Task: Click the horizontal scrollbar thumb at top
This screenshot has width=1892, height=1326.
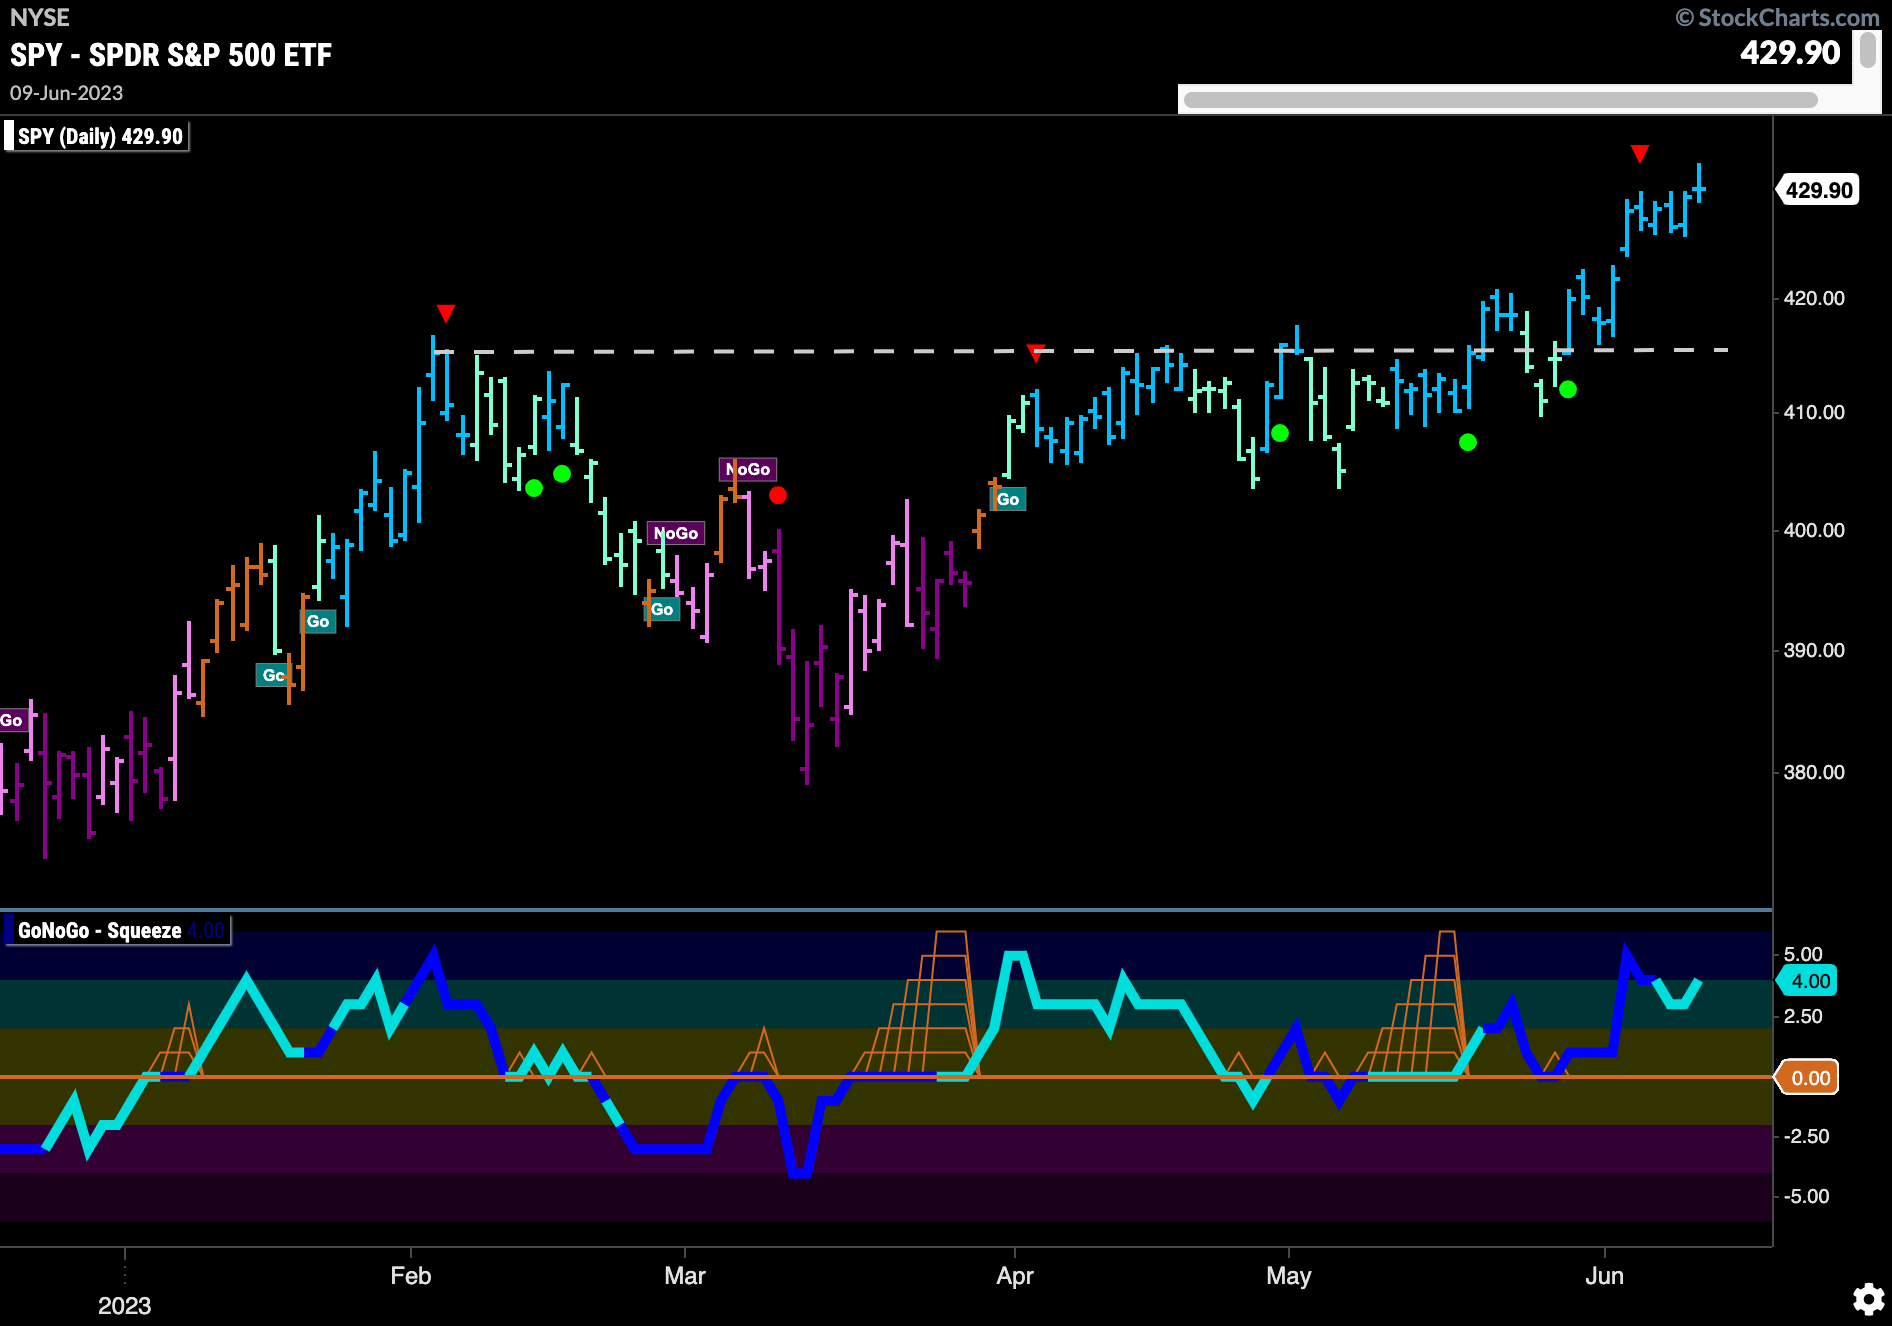Action: point(1500,100)
